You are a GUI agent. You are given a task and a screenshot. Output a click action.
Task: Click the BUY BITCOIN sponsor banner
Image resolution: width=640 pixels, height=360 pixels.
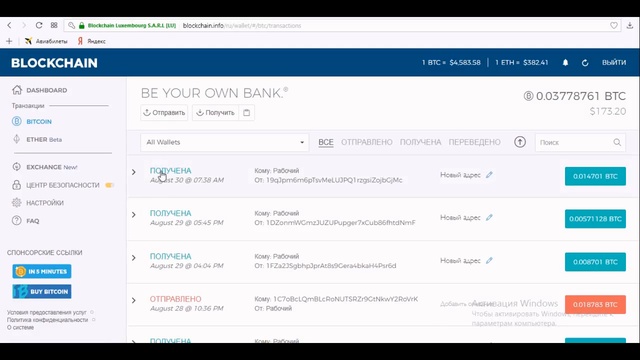[x=42, y=291]
